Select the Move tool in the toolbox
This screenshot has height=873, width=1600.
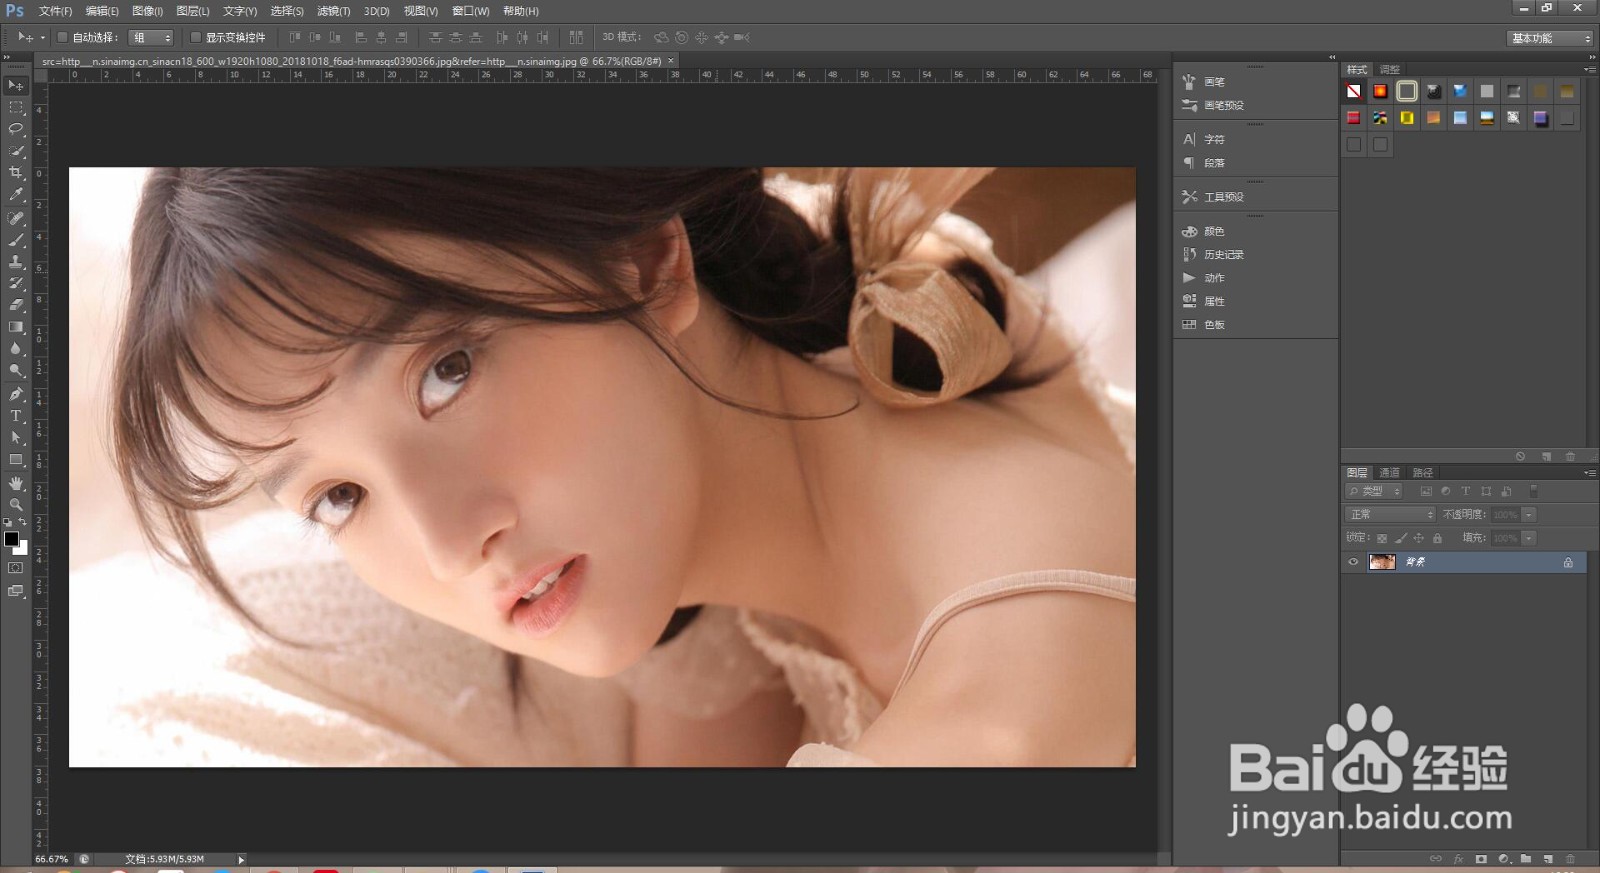coord(16,85)
